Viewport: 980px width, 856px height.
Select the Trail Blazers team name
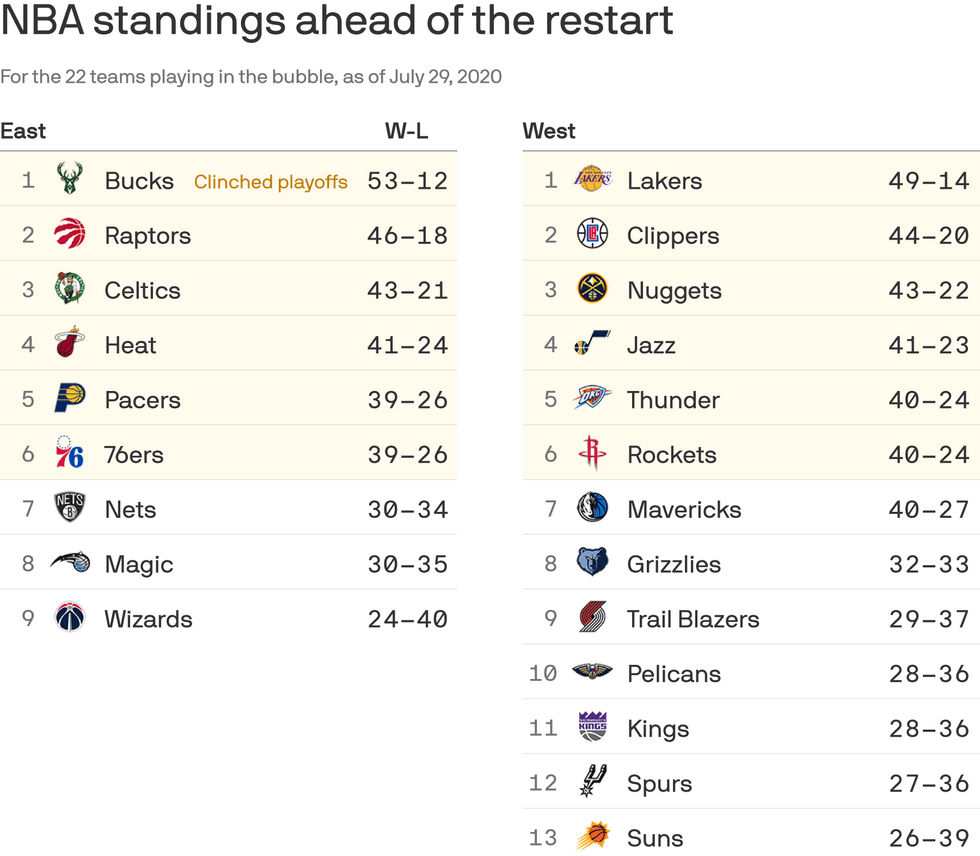693,619
